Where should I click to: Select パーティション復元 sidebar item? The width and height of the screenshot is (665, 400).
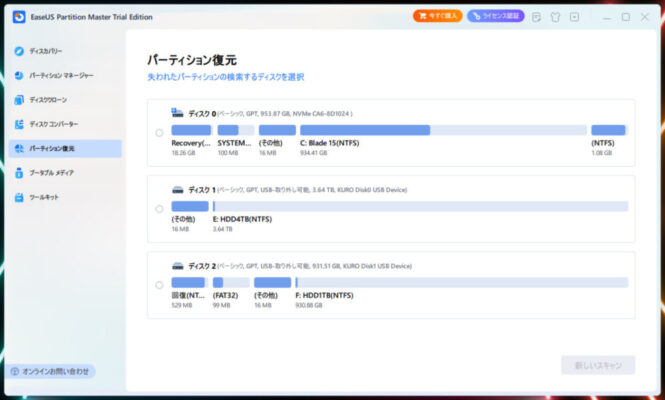[x=65, y=148]
